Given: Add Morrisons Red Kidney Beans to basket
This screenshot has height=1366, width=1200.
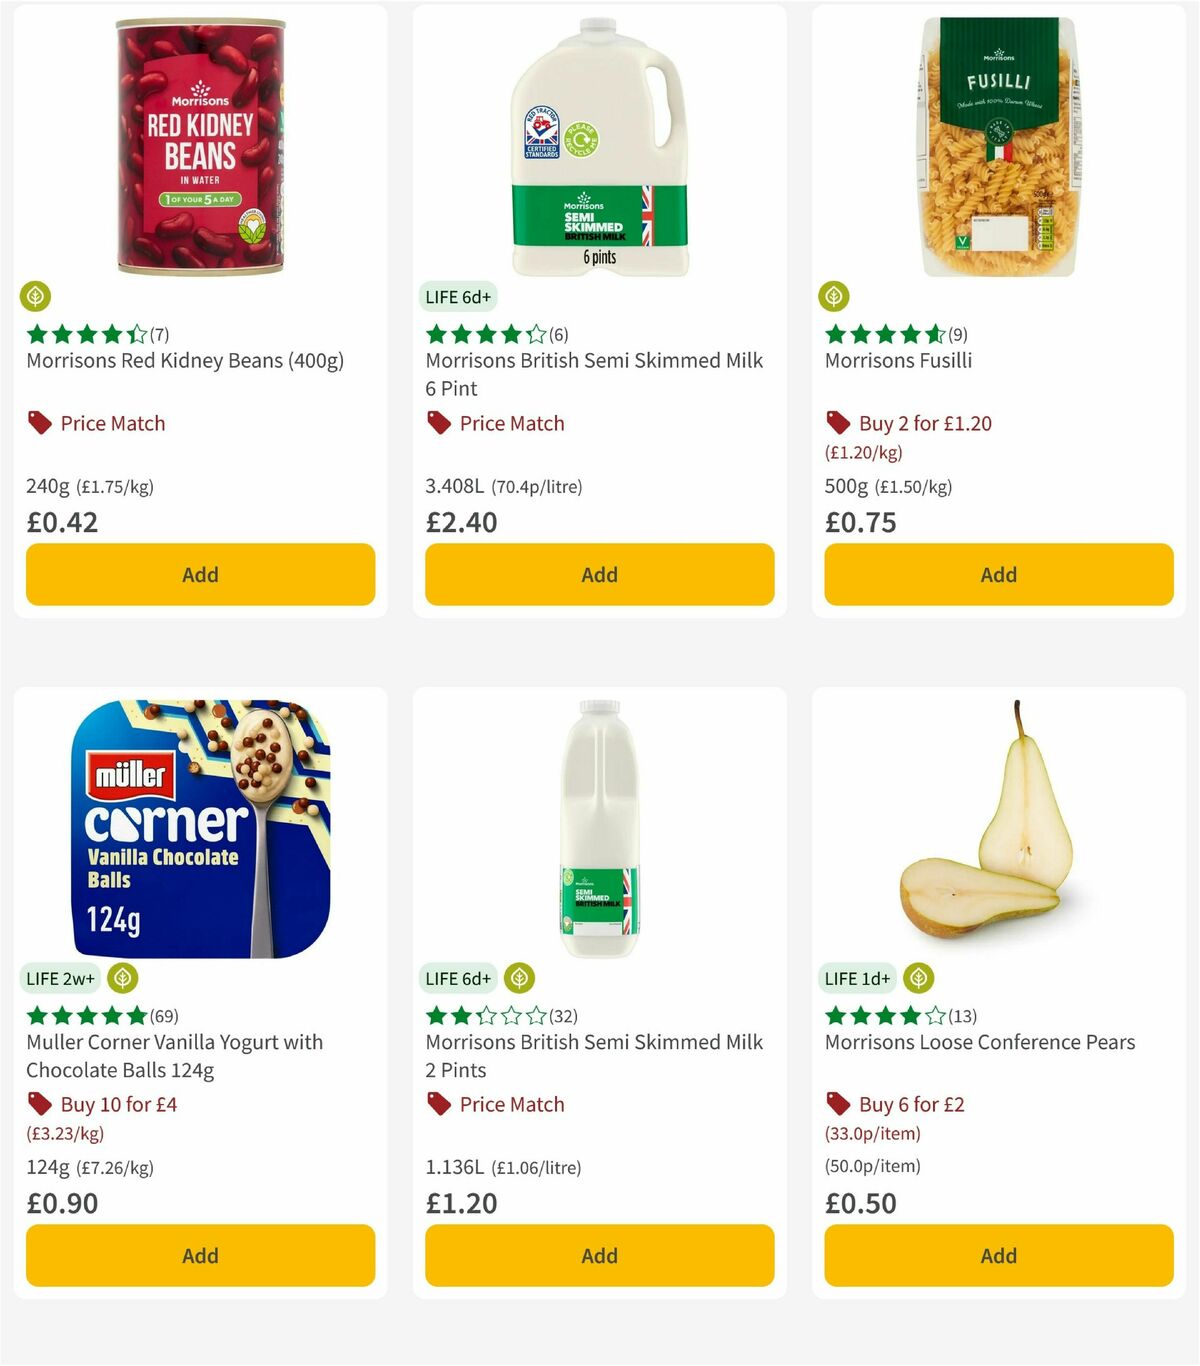Looking at the screenshot, I should click(200, 574).
